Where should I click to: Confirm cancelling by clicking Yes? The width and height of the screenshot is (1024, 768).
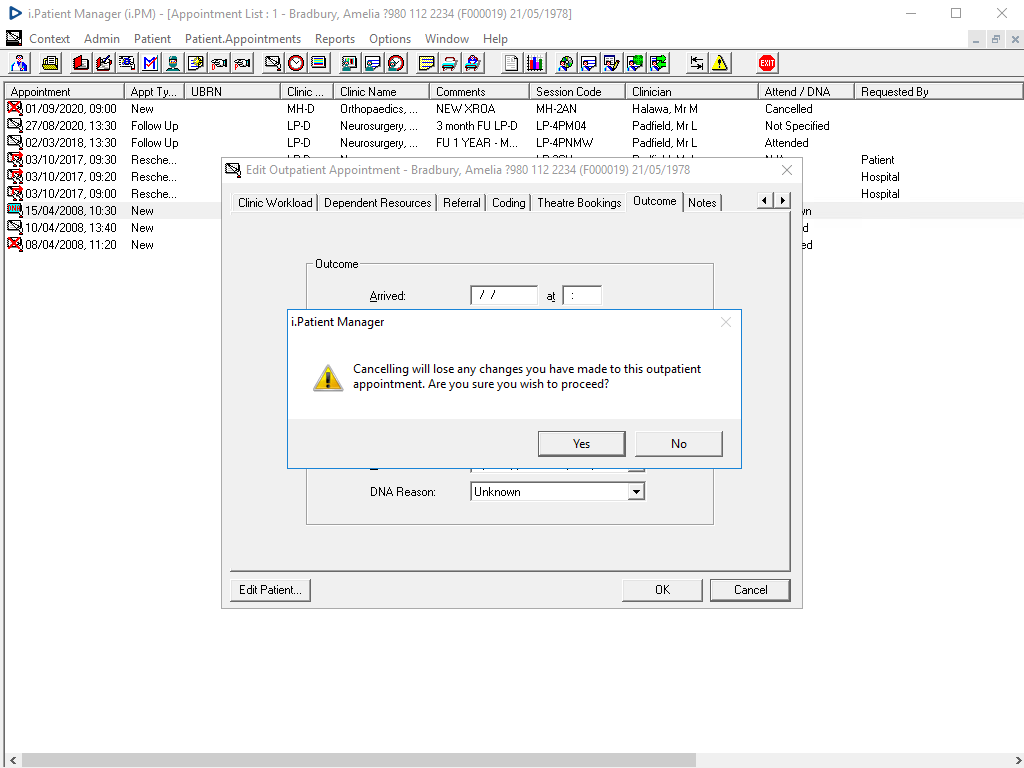point(581,444)
